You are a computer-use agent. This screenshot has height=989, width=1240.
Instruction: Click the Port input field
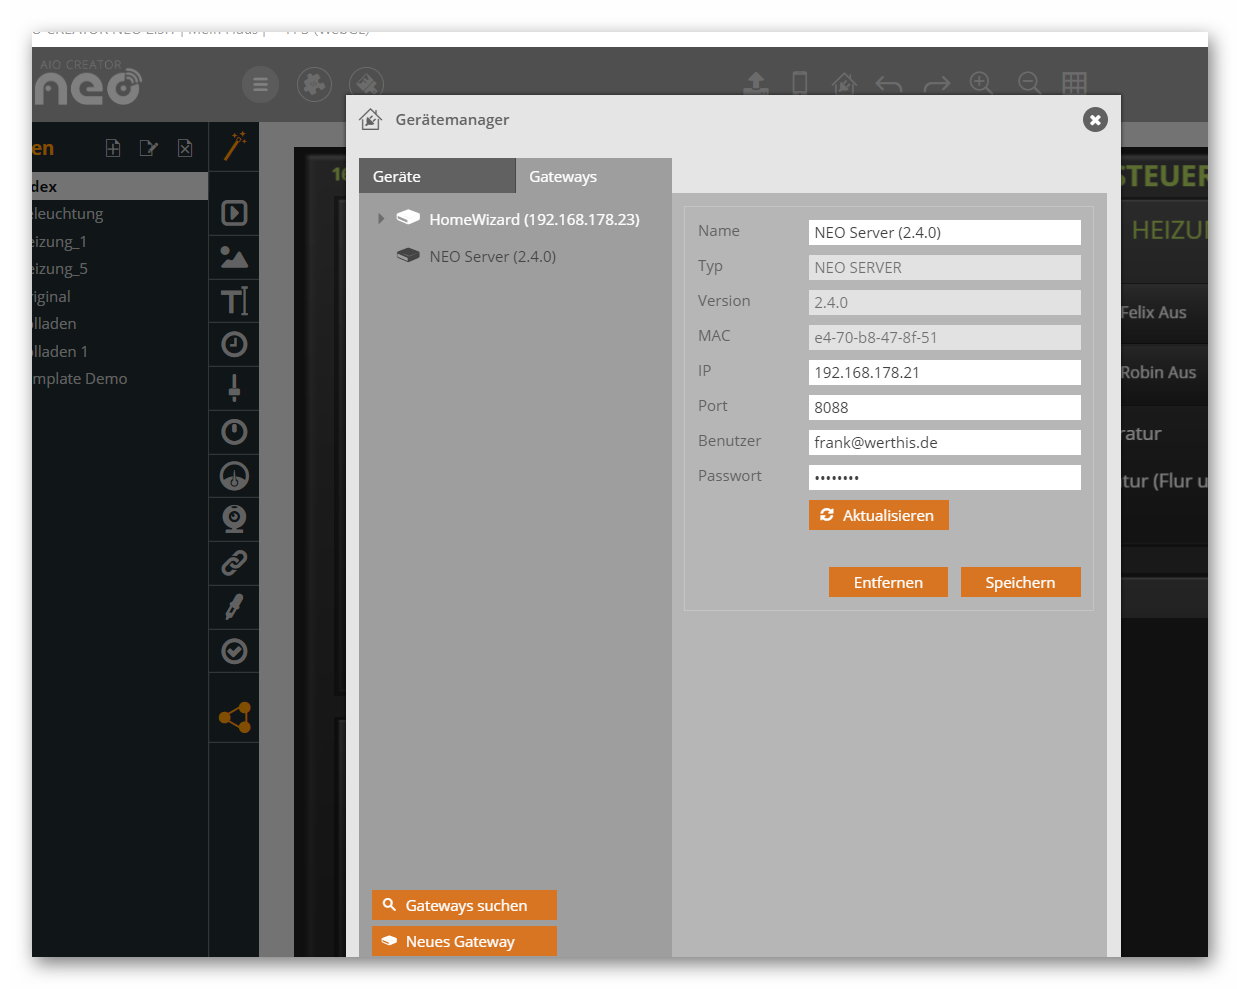[944, 407]
